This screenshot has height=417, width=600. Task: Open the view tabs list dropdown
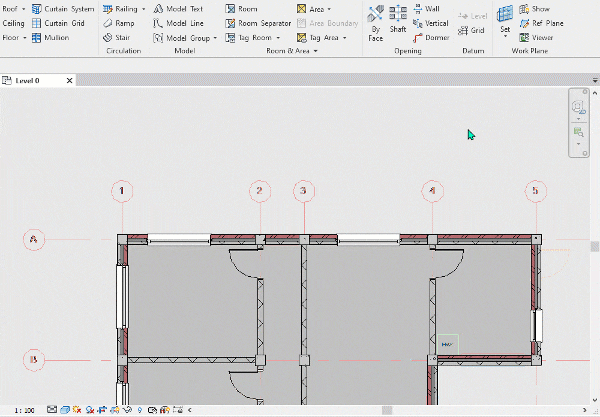tap(595, 80)
